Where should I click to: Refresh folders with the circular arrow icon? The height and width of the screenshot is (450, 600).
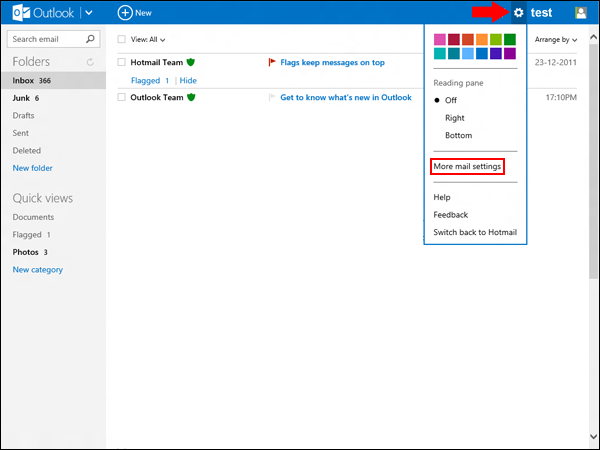click(x=90, y=62)
